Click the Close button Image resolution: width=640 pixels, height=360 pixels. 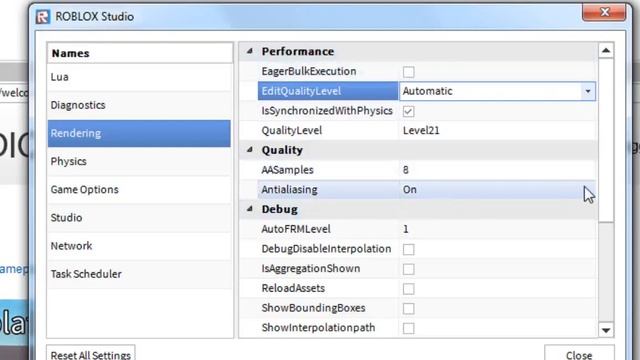pyautogui.click(x=579, y=354)
